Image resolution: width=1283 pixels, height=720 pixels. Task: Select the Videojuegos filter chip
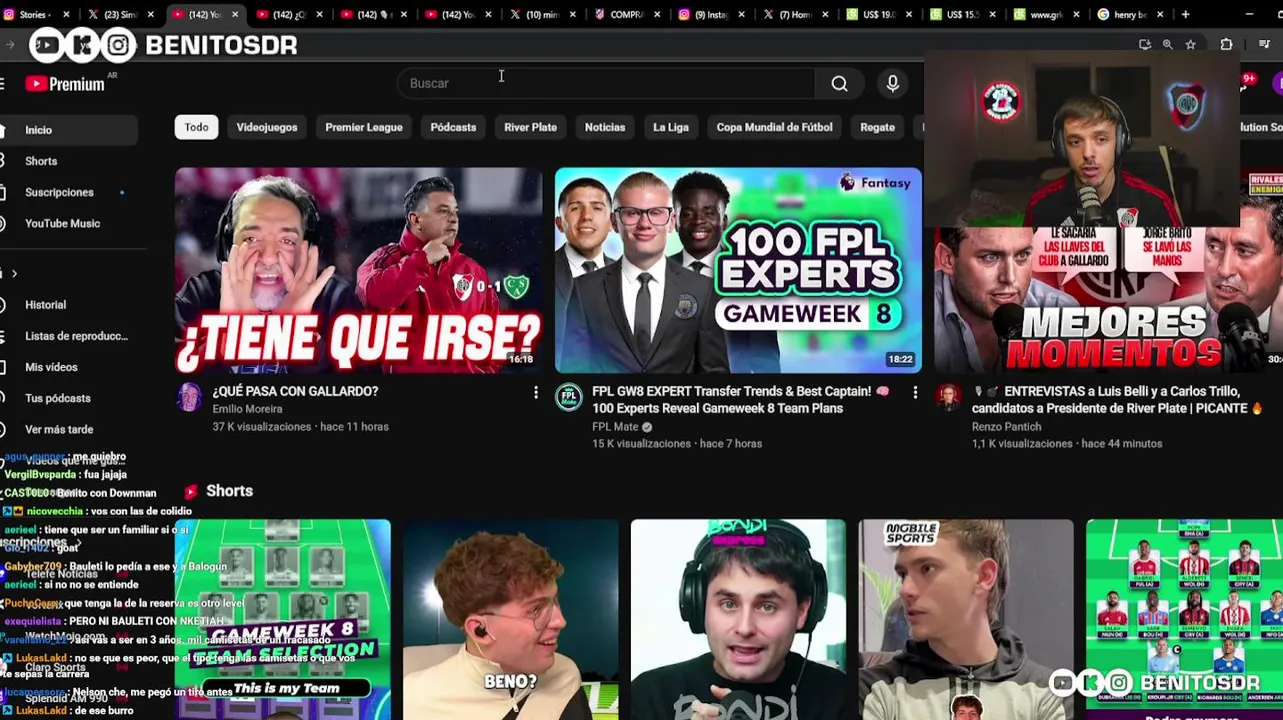click(x=267, y=127)
